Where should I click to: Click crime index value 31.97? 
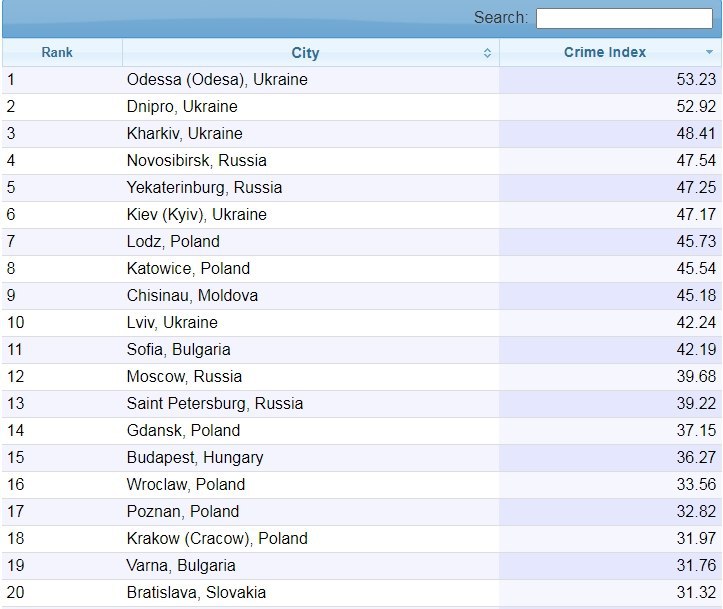tap(696, 539)
